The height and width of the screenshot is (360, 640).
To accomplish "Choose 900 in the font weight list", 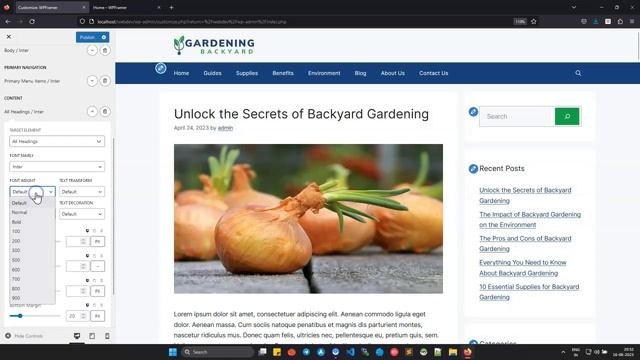I will pyautogui.click(x=32, y=298).
